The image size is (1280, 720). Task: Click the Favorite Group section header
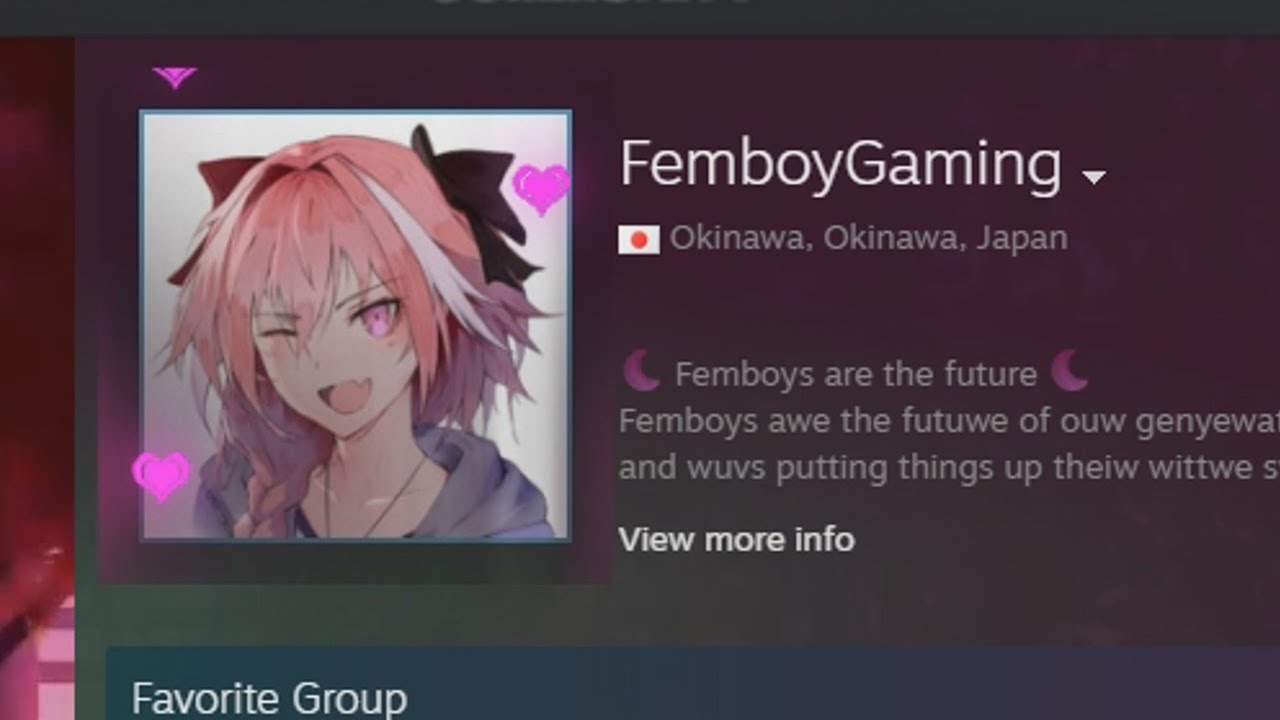(269, 697)
